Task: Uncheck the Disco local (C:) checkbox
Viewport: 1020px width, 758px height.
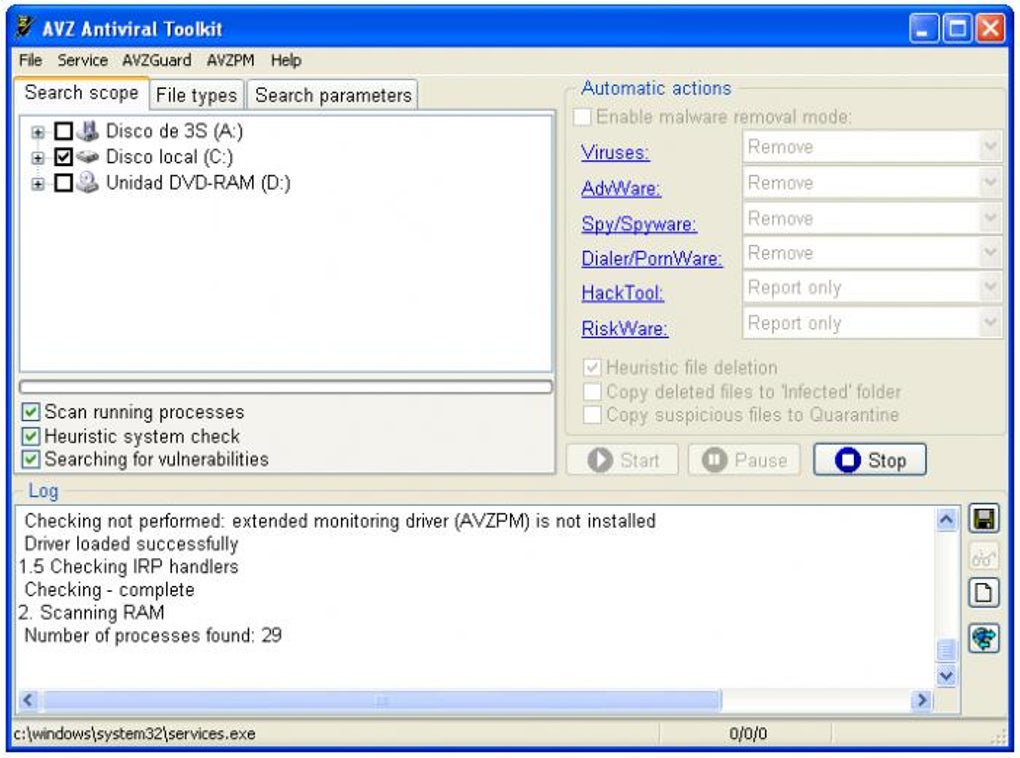Action: (63, 157)
